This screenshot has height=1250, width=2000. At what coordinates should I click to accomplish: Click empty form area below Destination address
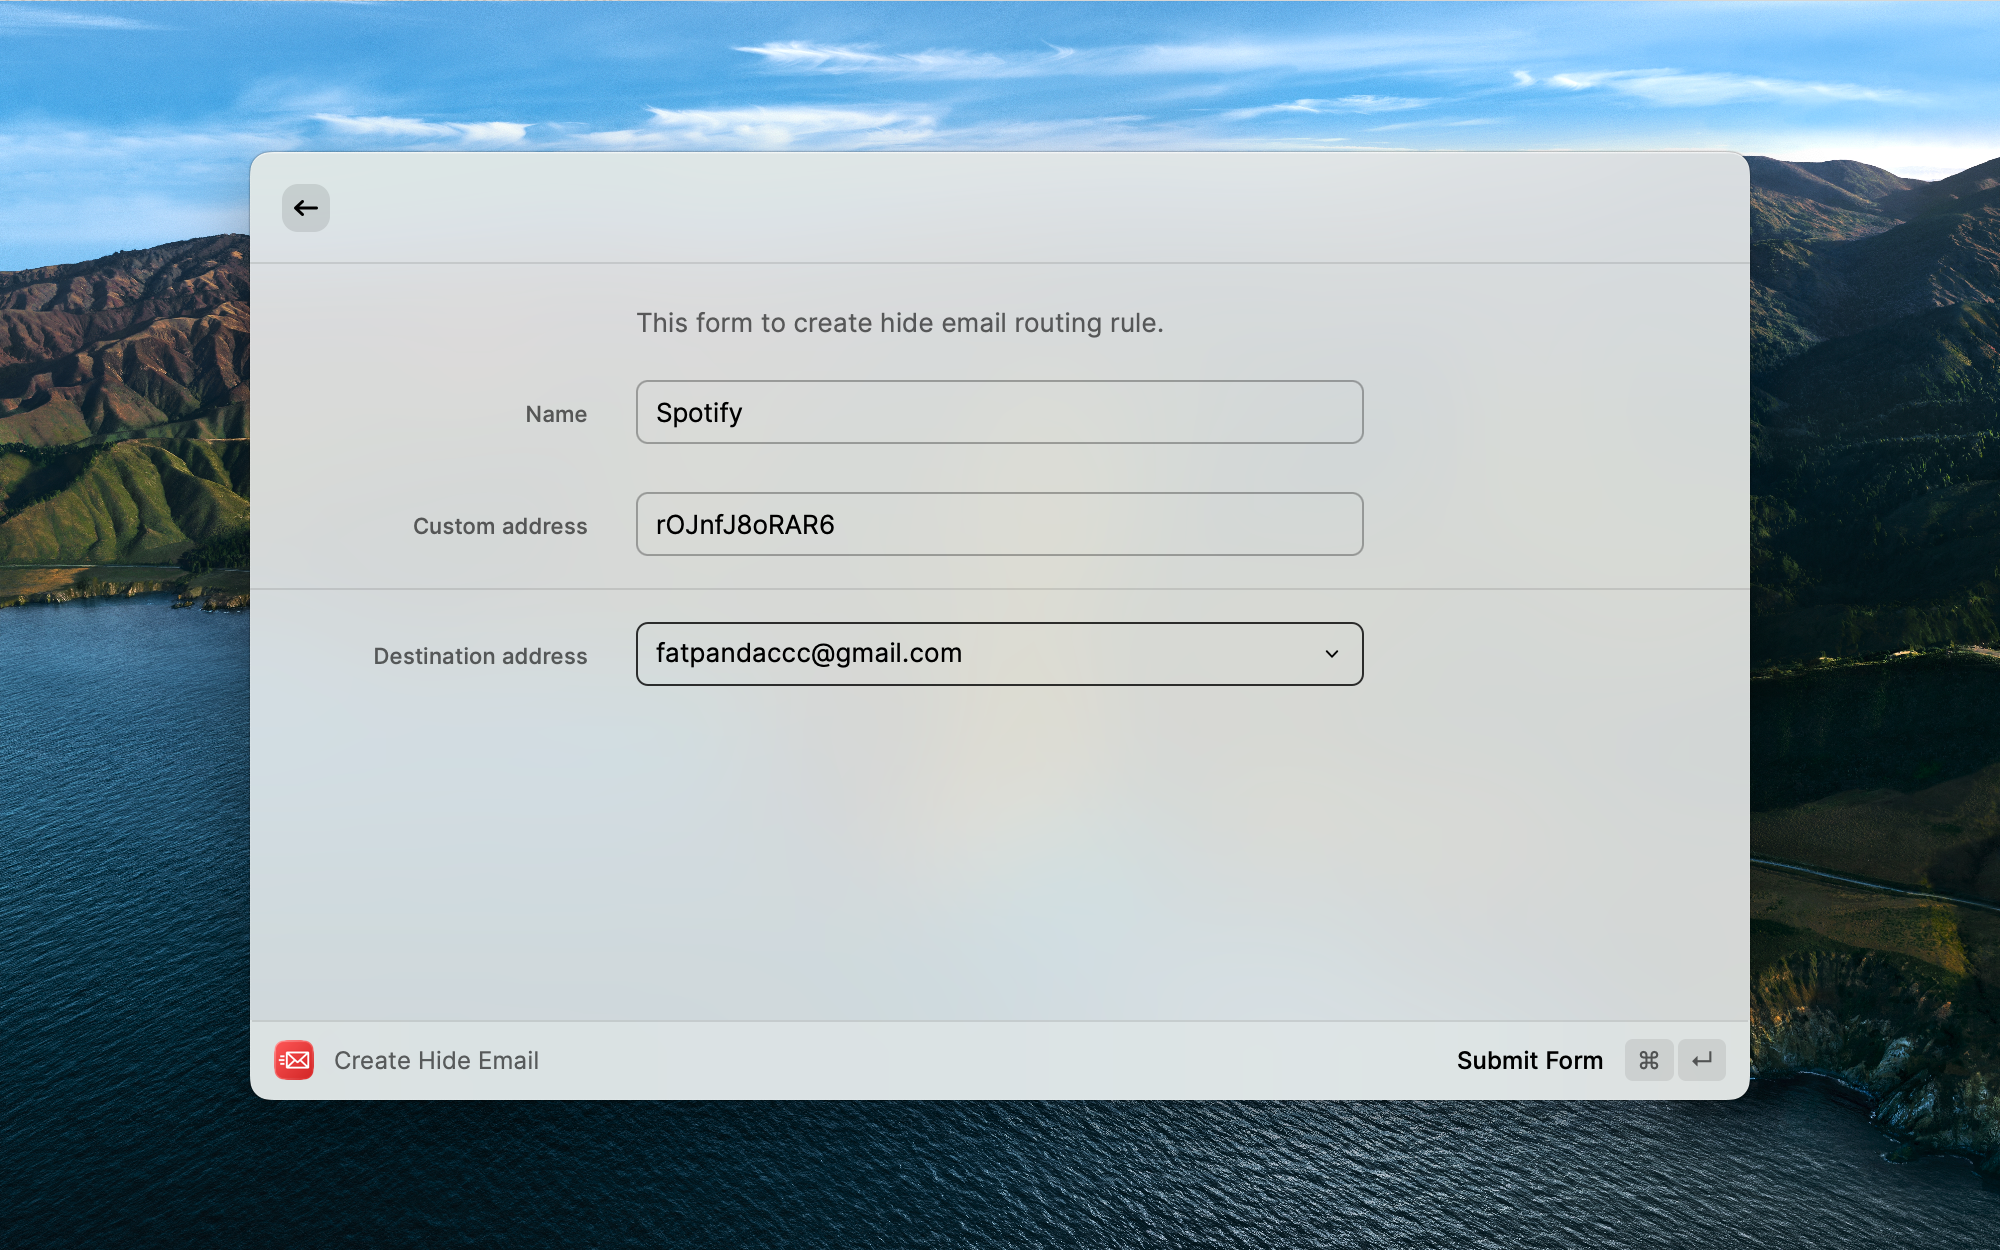coord(1000,850)
